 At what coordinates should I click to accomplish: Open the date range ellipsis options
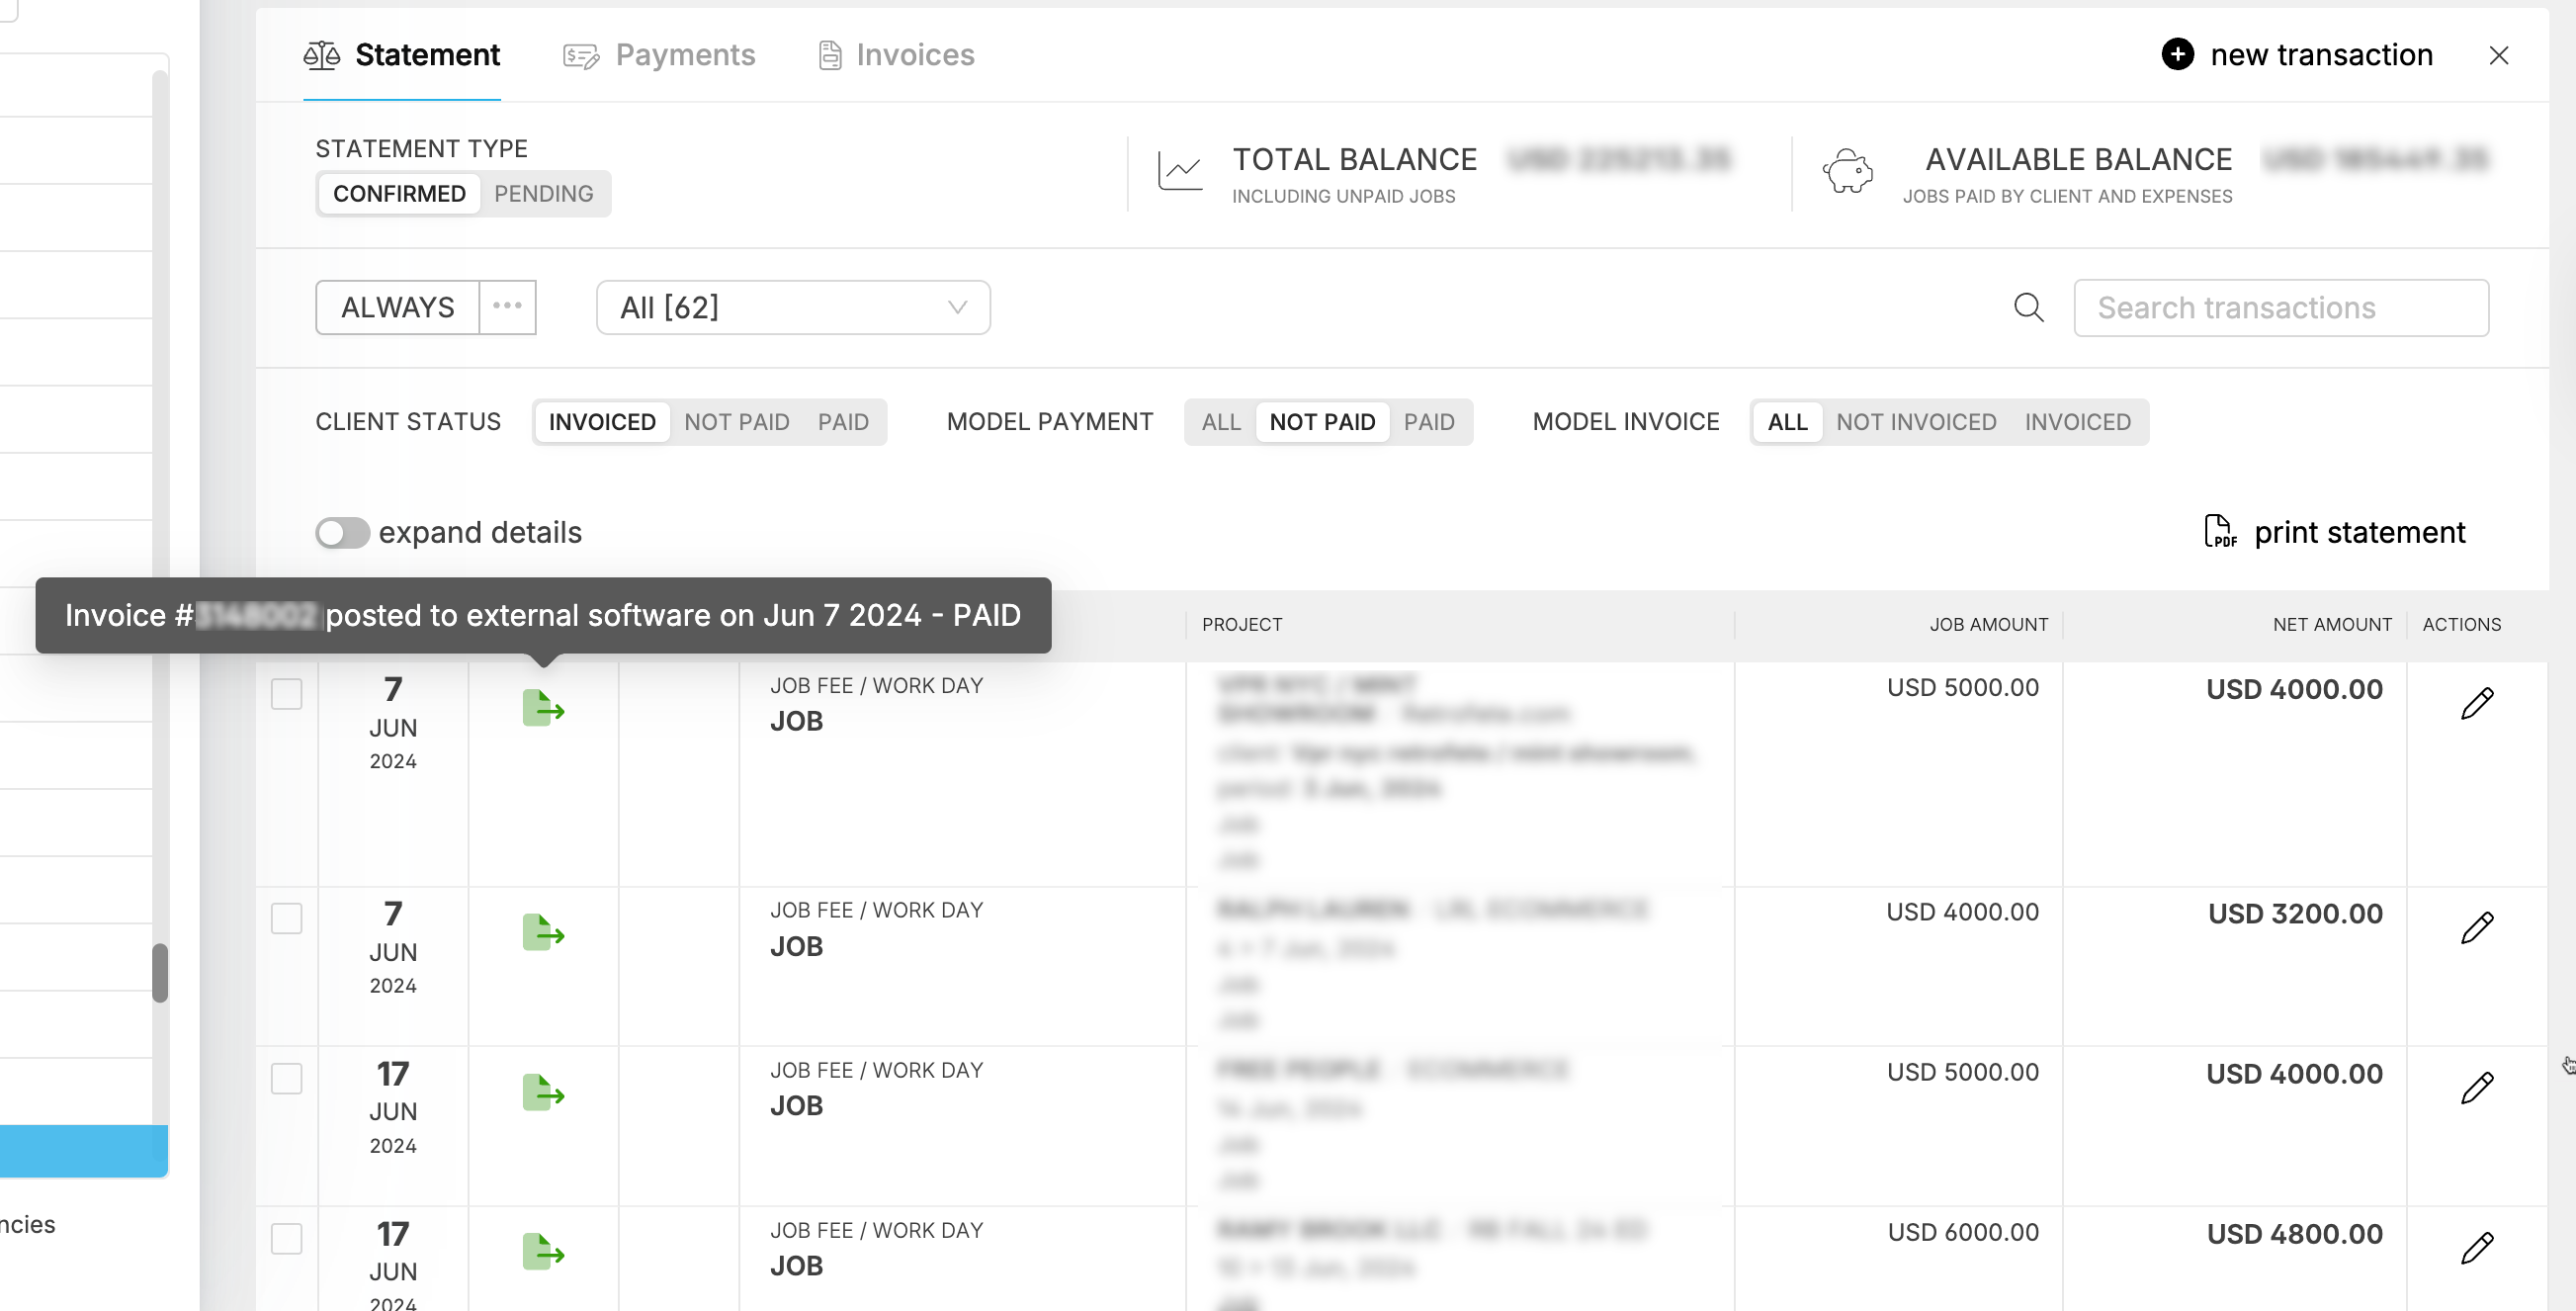(507, 306)
